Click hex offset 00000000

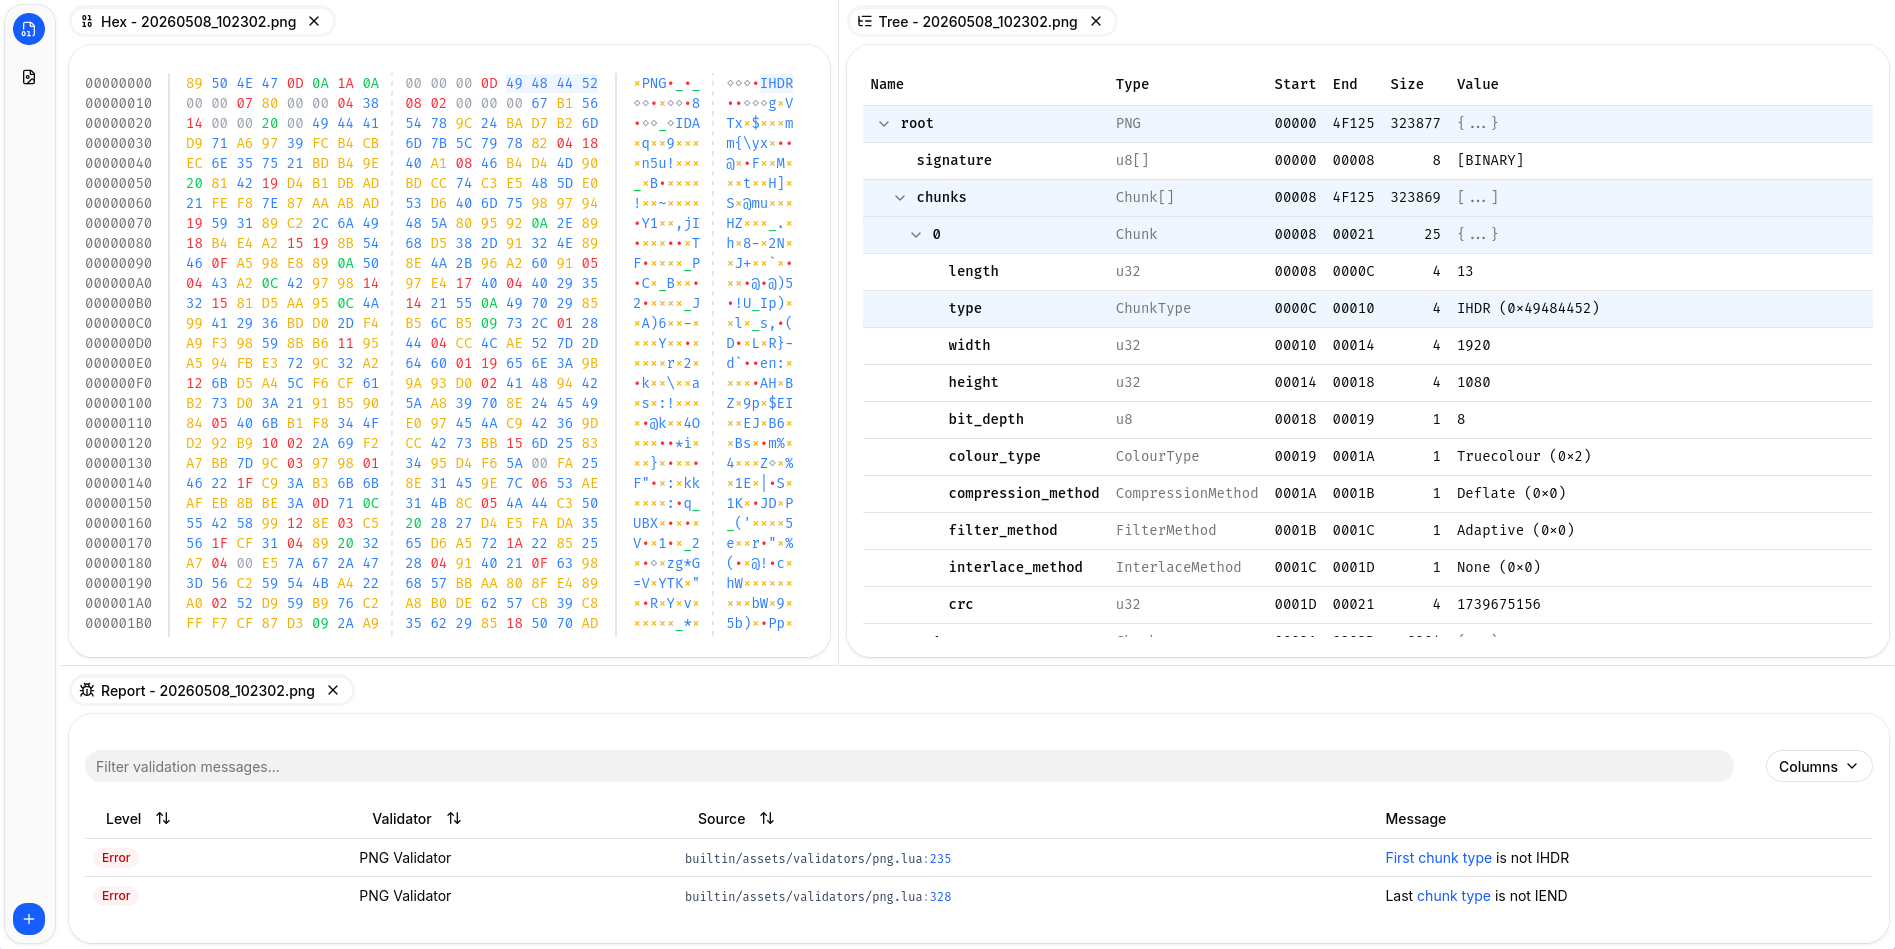click(x=119, y=83)
